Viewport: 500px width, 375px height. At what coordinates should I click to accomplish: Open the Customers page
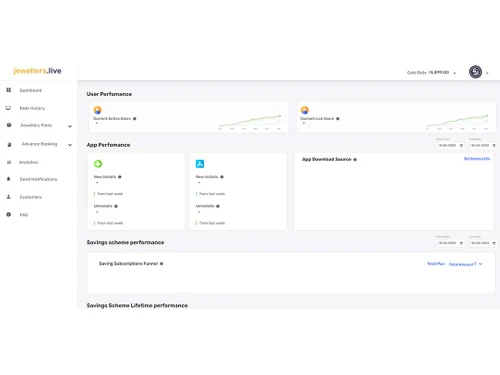click(x=31, y=197)
